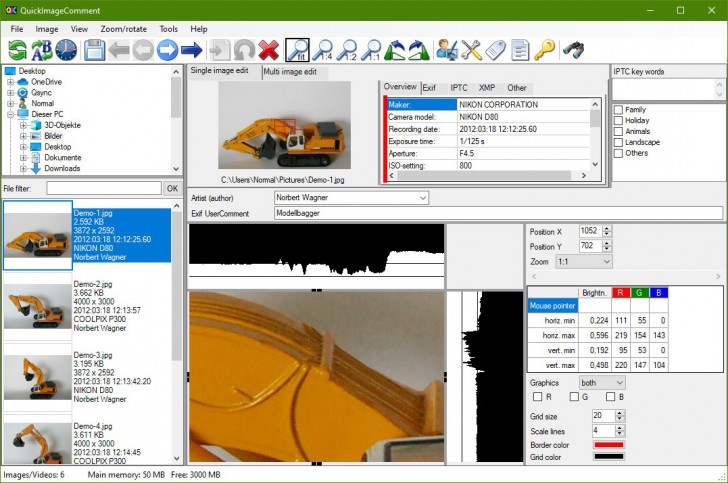Select the zoom 1:2 magnifier icon
Image resolution: width=728 pixels, height=483 pixels.
[346, 50]
